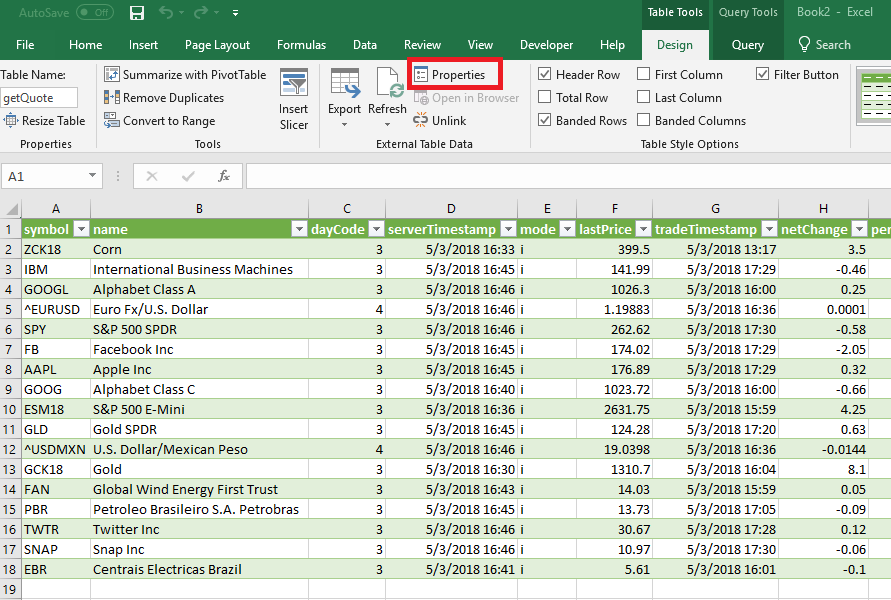This screenshot has width=891, height=600.
Task: Open the Page Layout tab
Action: (217, 45)
